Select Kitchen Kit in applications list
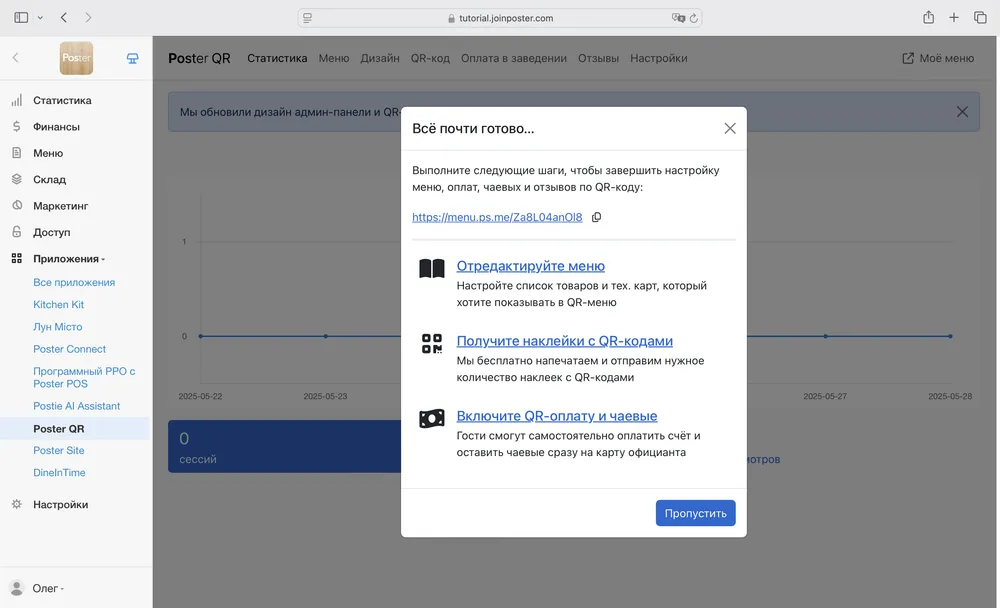1000x608 pixels. [x=58, y=305]
